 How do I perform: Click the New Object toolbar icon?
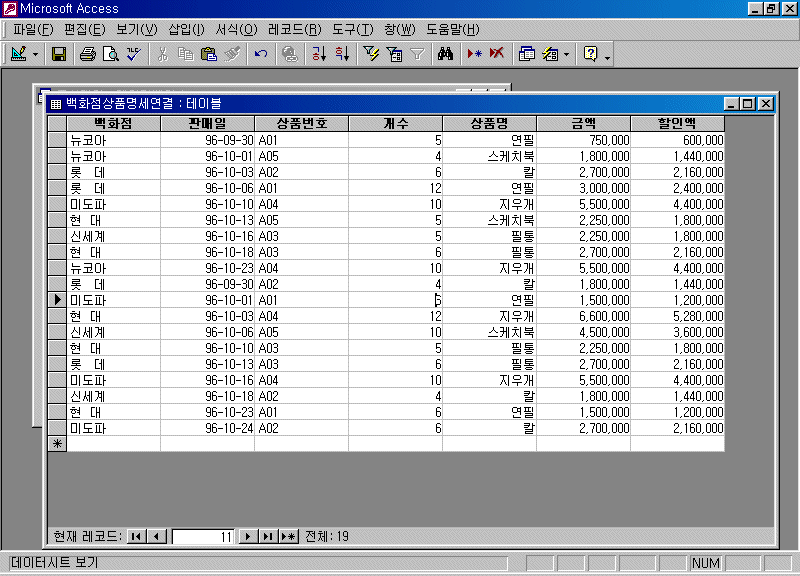pos(550,54)
